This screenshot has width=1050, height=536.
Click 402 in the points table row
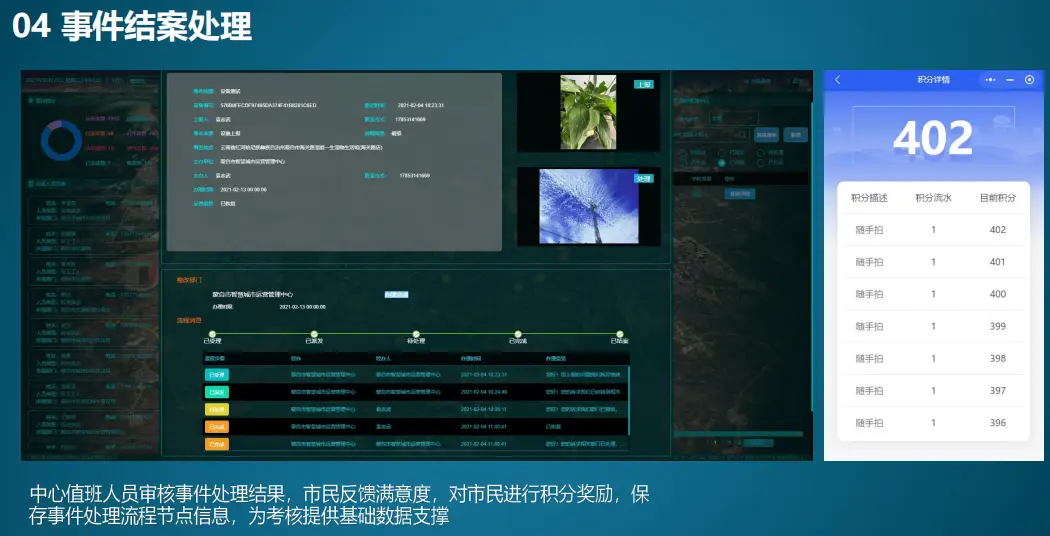pos(998,230)
